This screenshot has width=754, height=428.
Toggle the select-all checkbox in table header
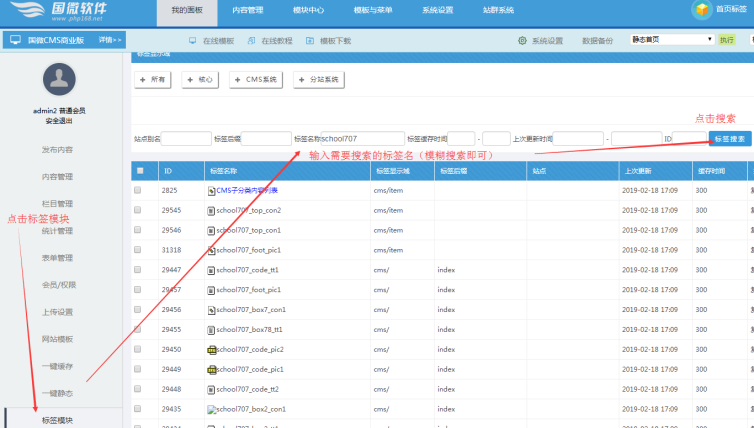[139, 171]
